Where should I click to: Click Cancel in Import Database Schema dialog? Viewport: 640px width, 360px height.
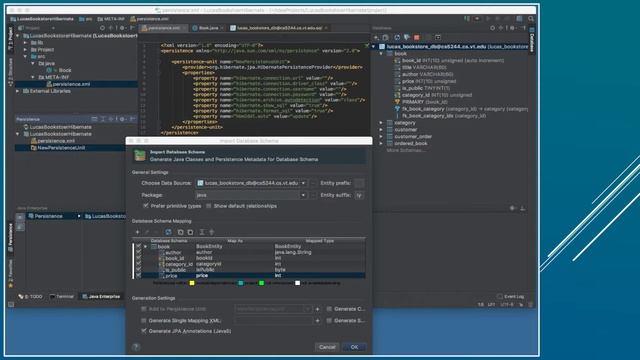[x=327, y=347]
